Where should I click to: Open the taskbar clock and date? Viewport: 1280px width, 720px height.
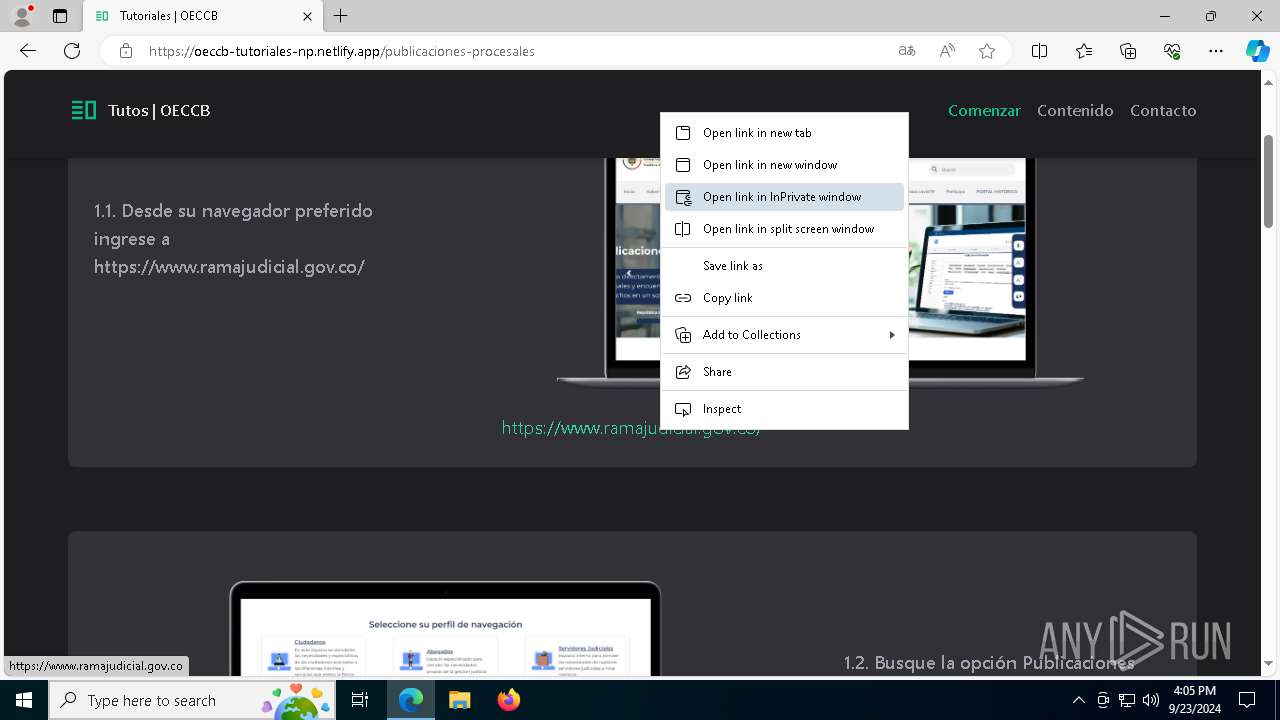[x=1194, y=700]
